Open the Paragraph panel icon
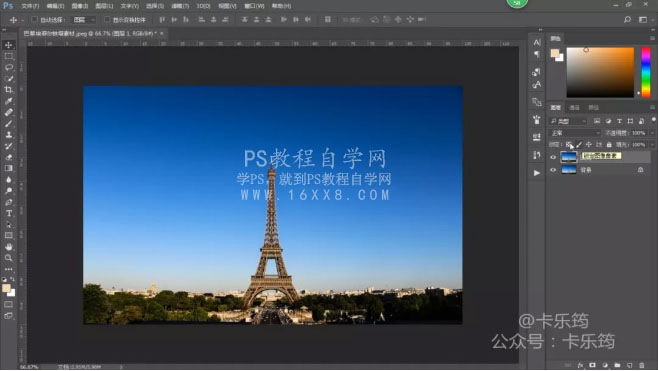 [537, 54]
